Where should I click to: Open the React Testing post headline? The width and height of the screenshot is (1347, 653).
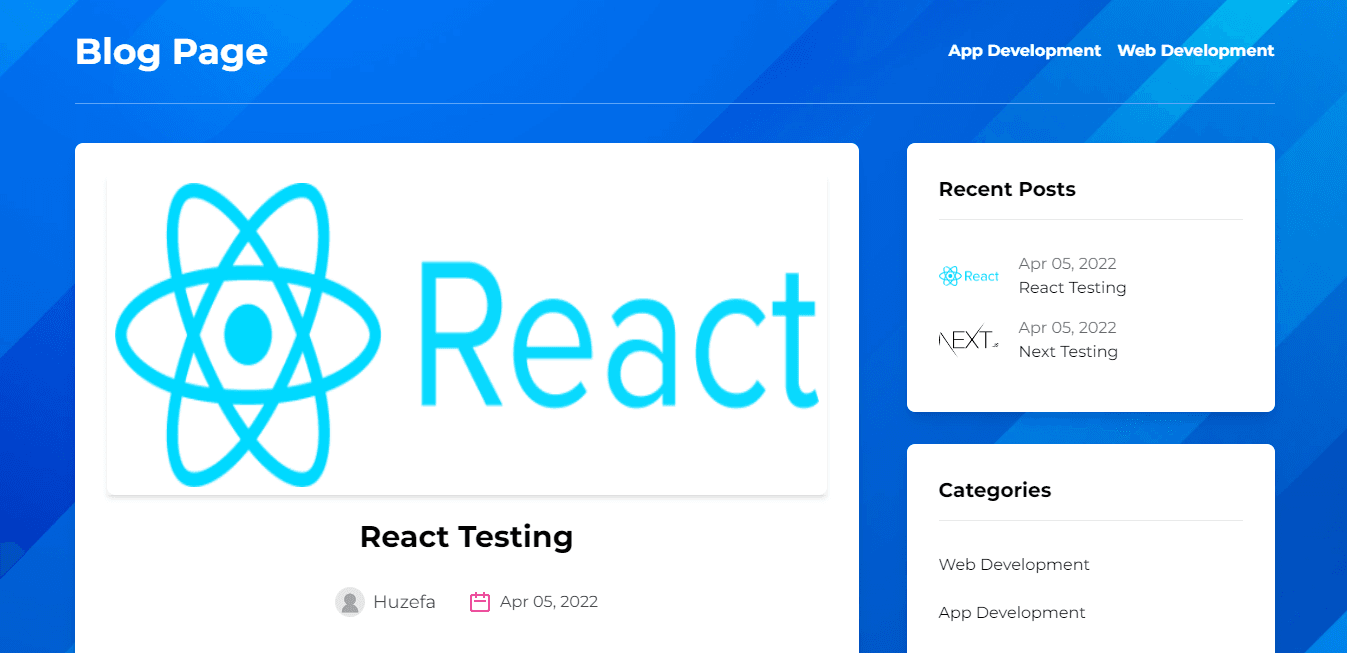(466, 537)
